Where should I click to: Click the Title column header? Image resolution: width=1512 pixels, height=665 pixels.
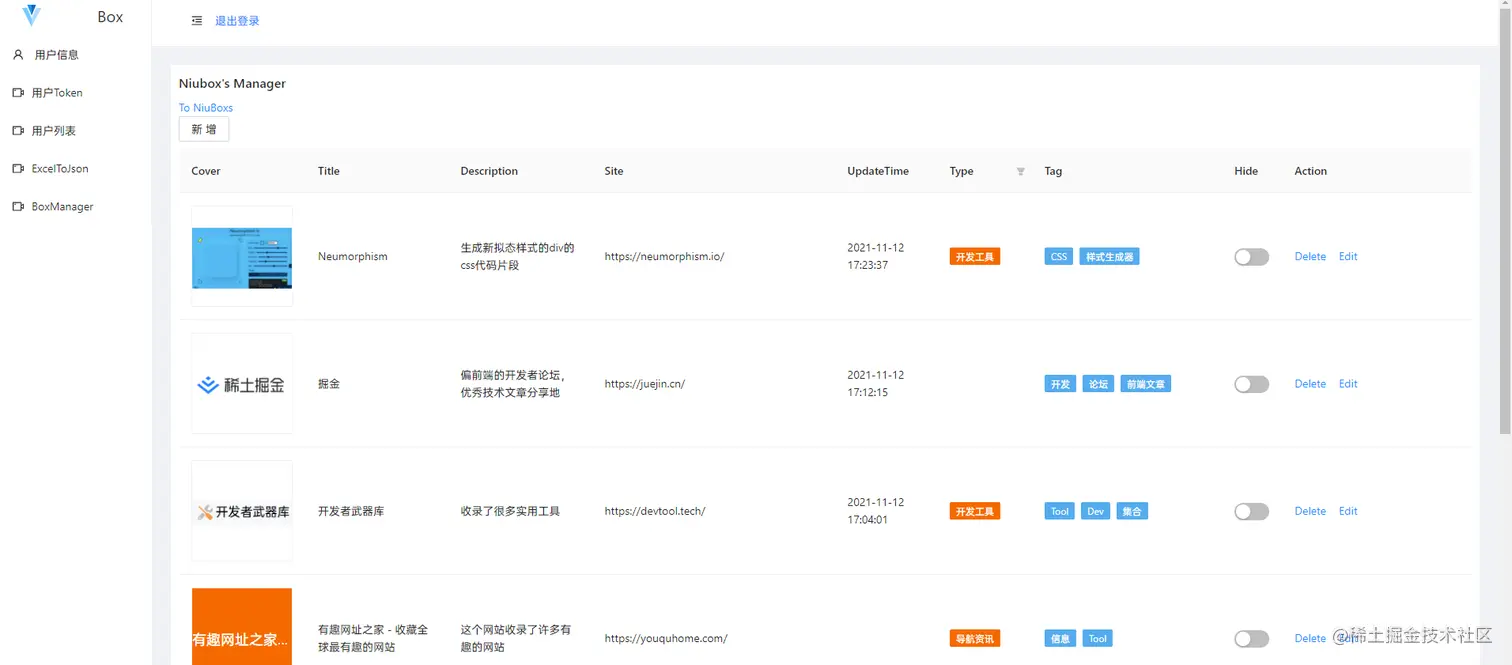point(329,171)
